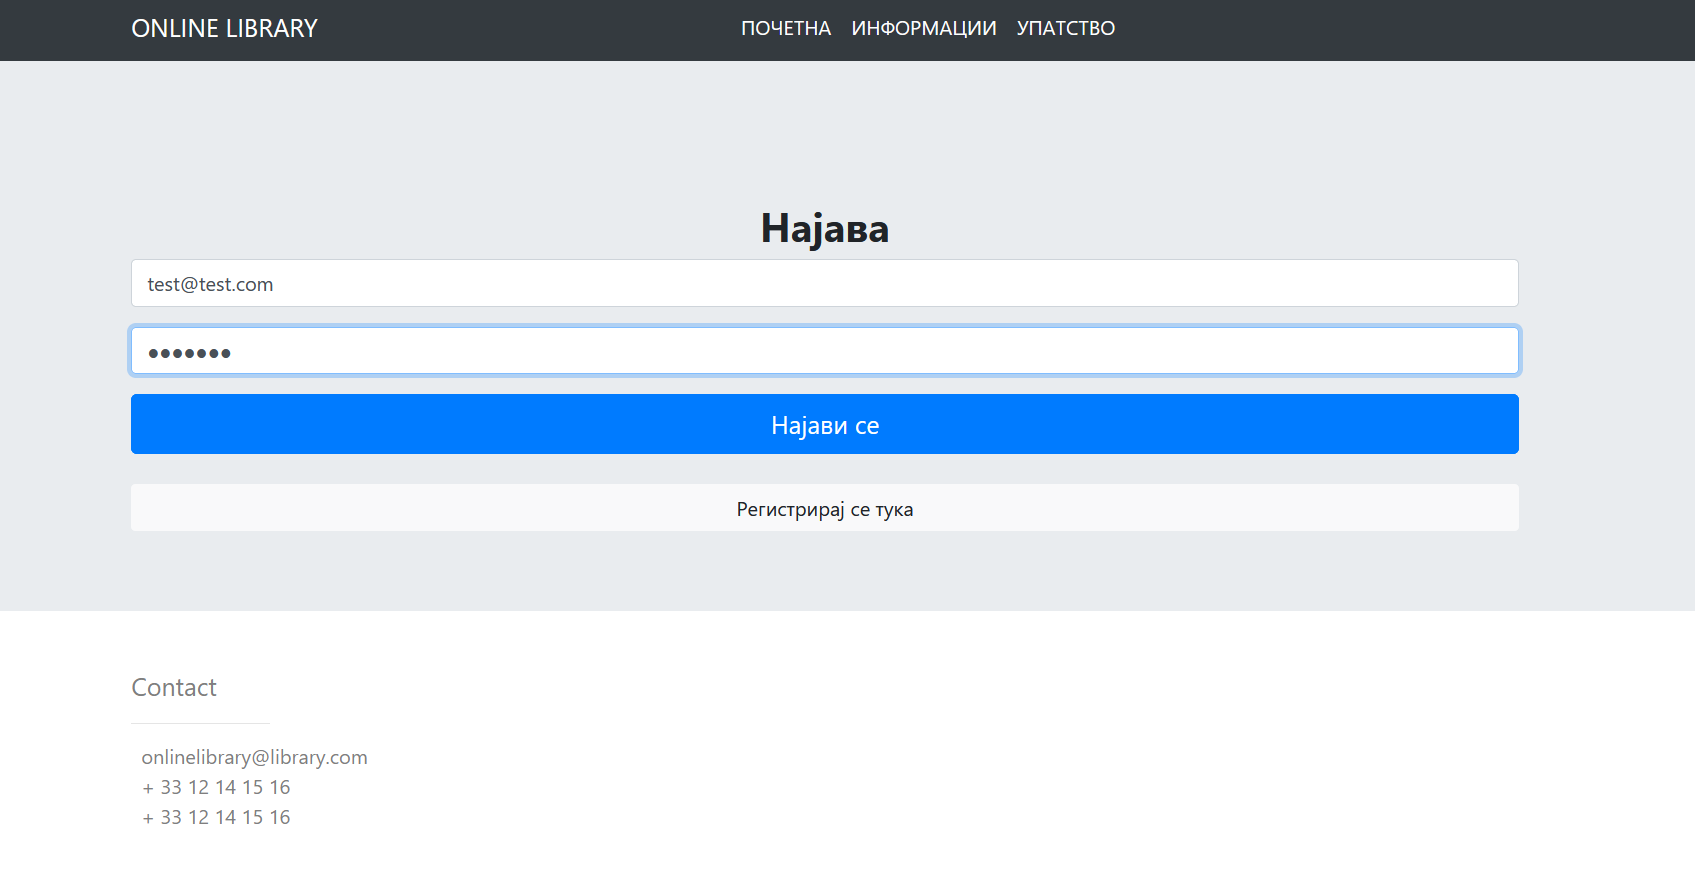Click the word тука in the register button
Image resolution: width=1695 pixels, height=871 pixels.
click(894, 510)
